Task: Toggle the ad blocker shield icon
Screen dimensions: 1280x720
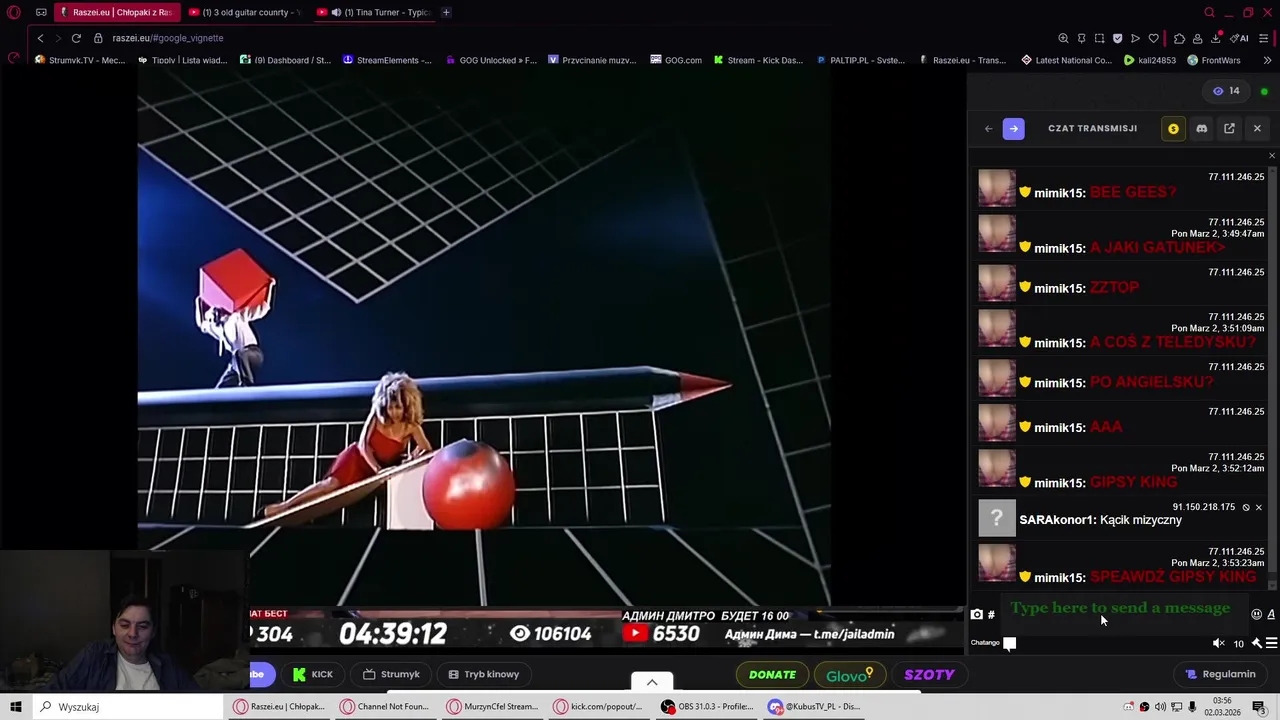Action: tap(1117, 38)
